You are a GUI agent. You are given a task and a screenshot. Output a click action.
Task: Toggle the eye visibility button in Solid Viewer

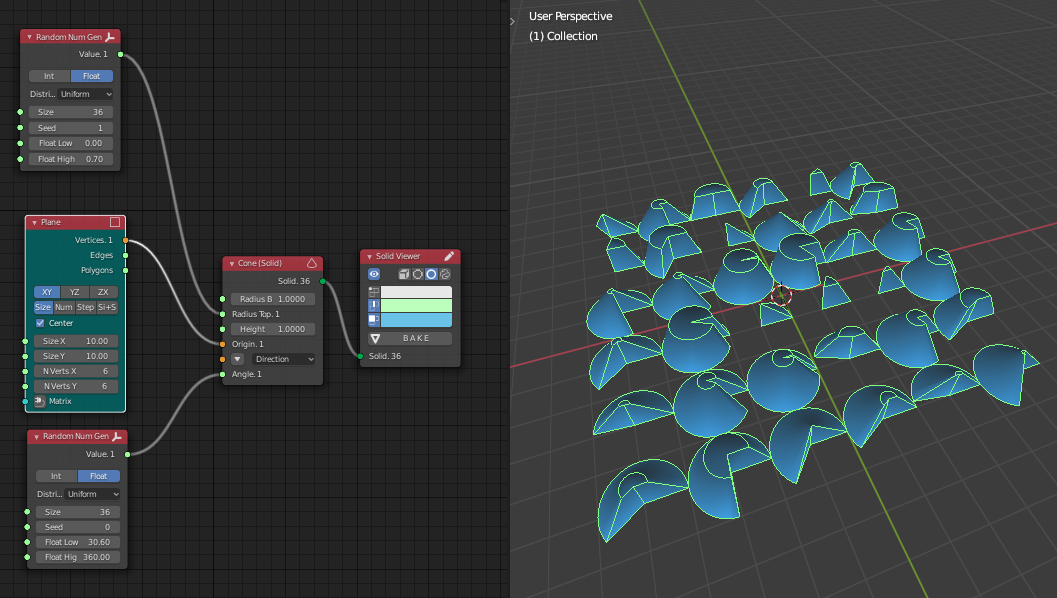click(x=374, y=274)
